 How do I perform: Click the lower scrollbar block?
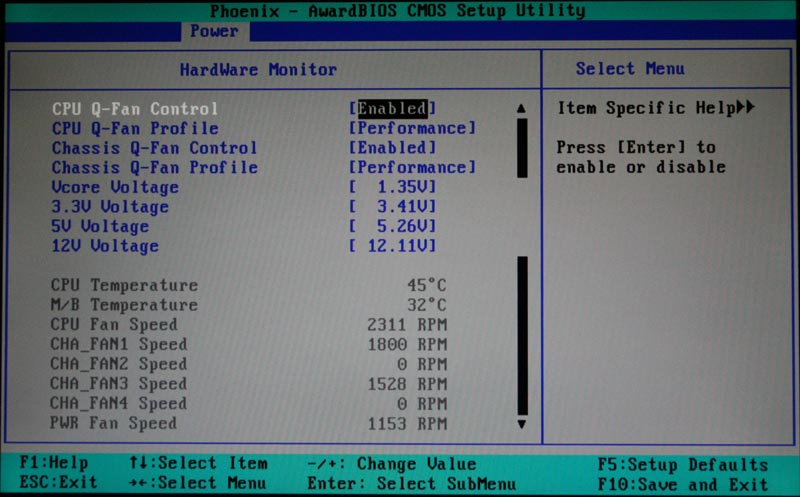(522, 336)
